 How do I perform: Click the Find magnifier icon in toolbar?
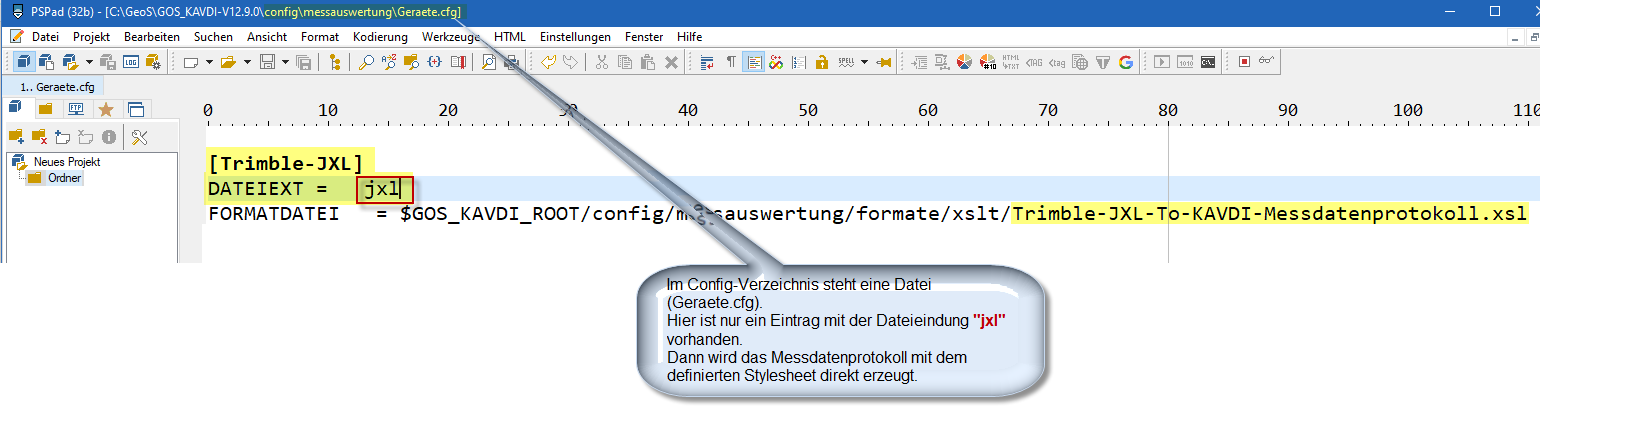click(x=366, y=62)
